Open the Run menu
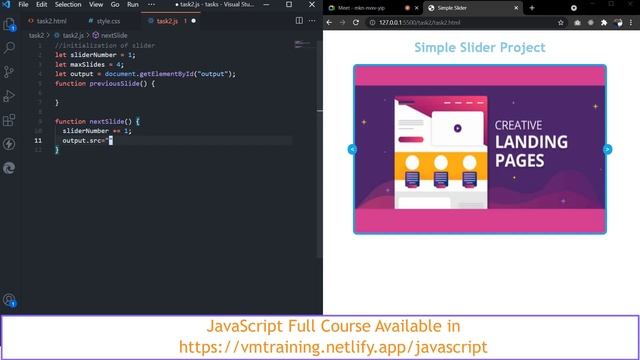Viewport: 640px width, 360px height. click(x=133, y=4)
